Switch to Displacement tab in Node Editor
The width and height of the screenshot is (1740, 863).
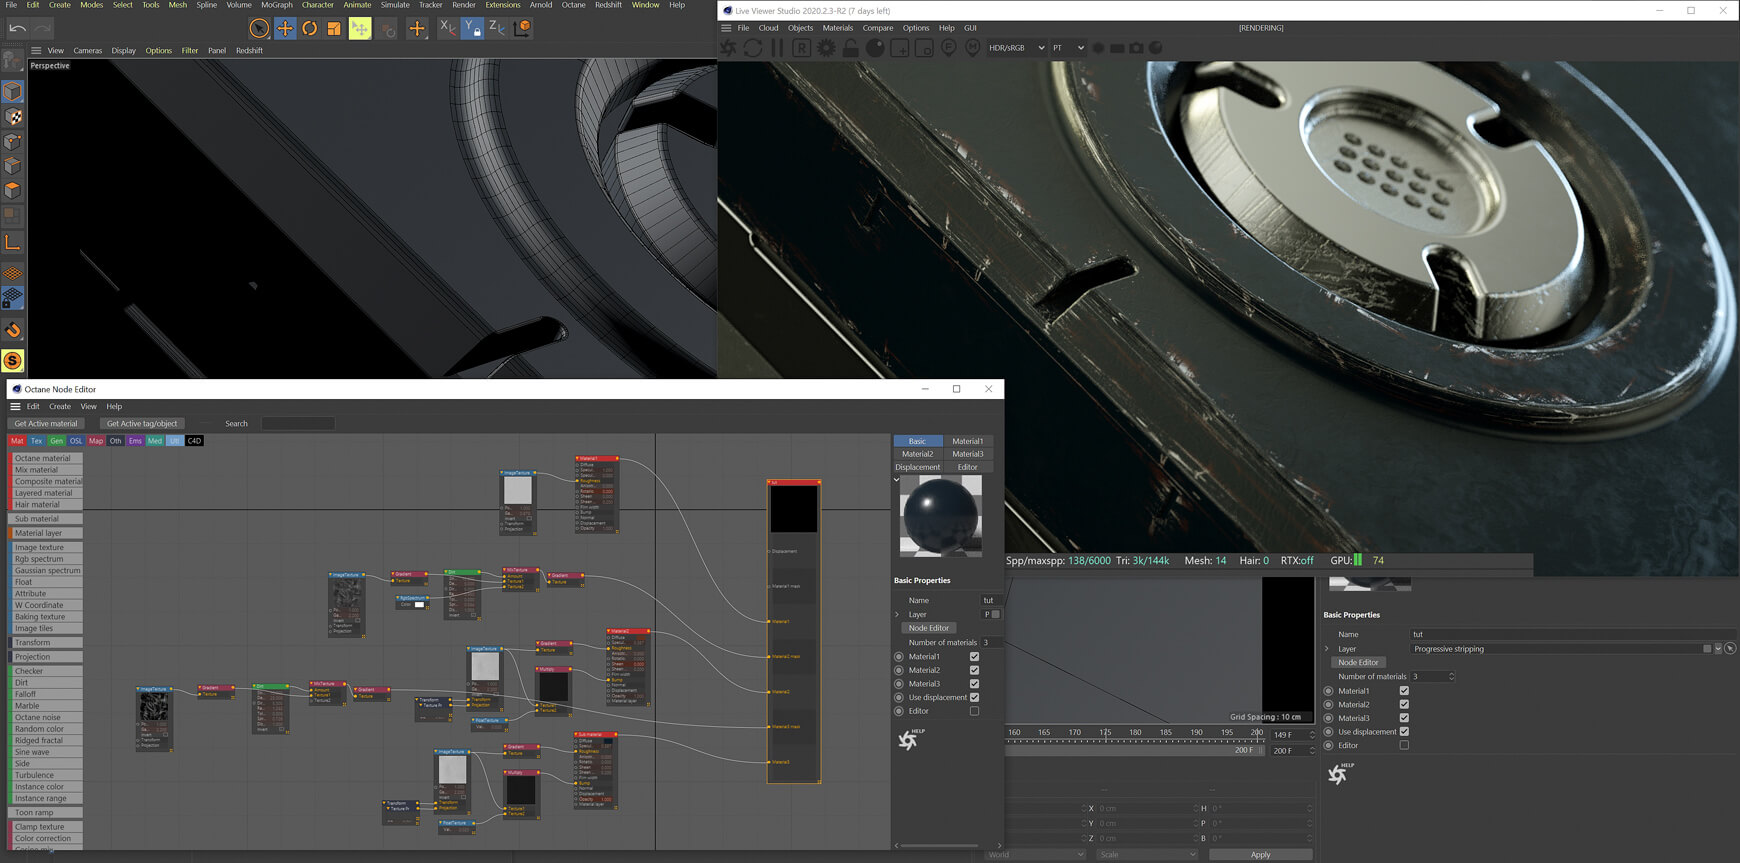tap(917, 467)
